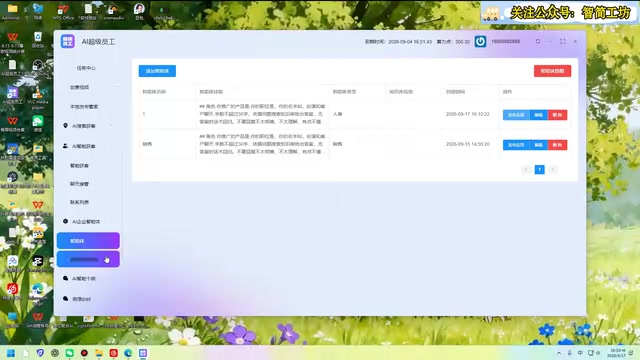Click shield security icon on taskbar
This screenshot has height=360, width=640.
tap(40, 353)
